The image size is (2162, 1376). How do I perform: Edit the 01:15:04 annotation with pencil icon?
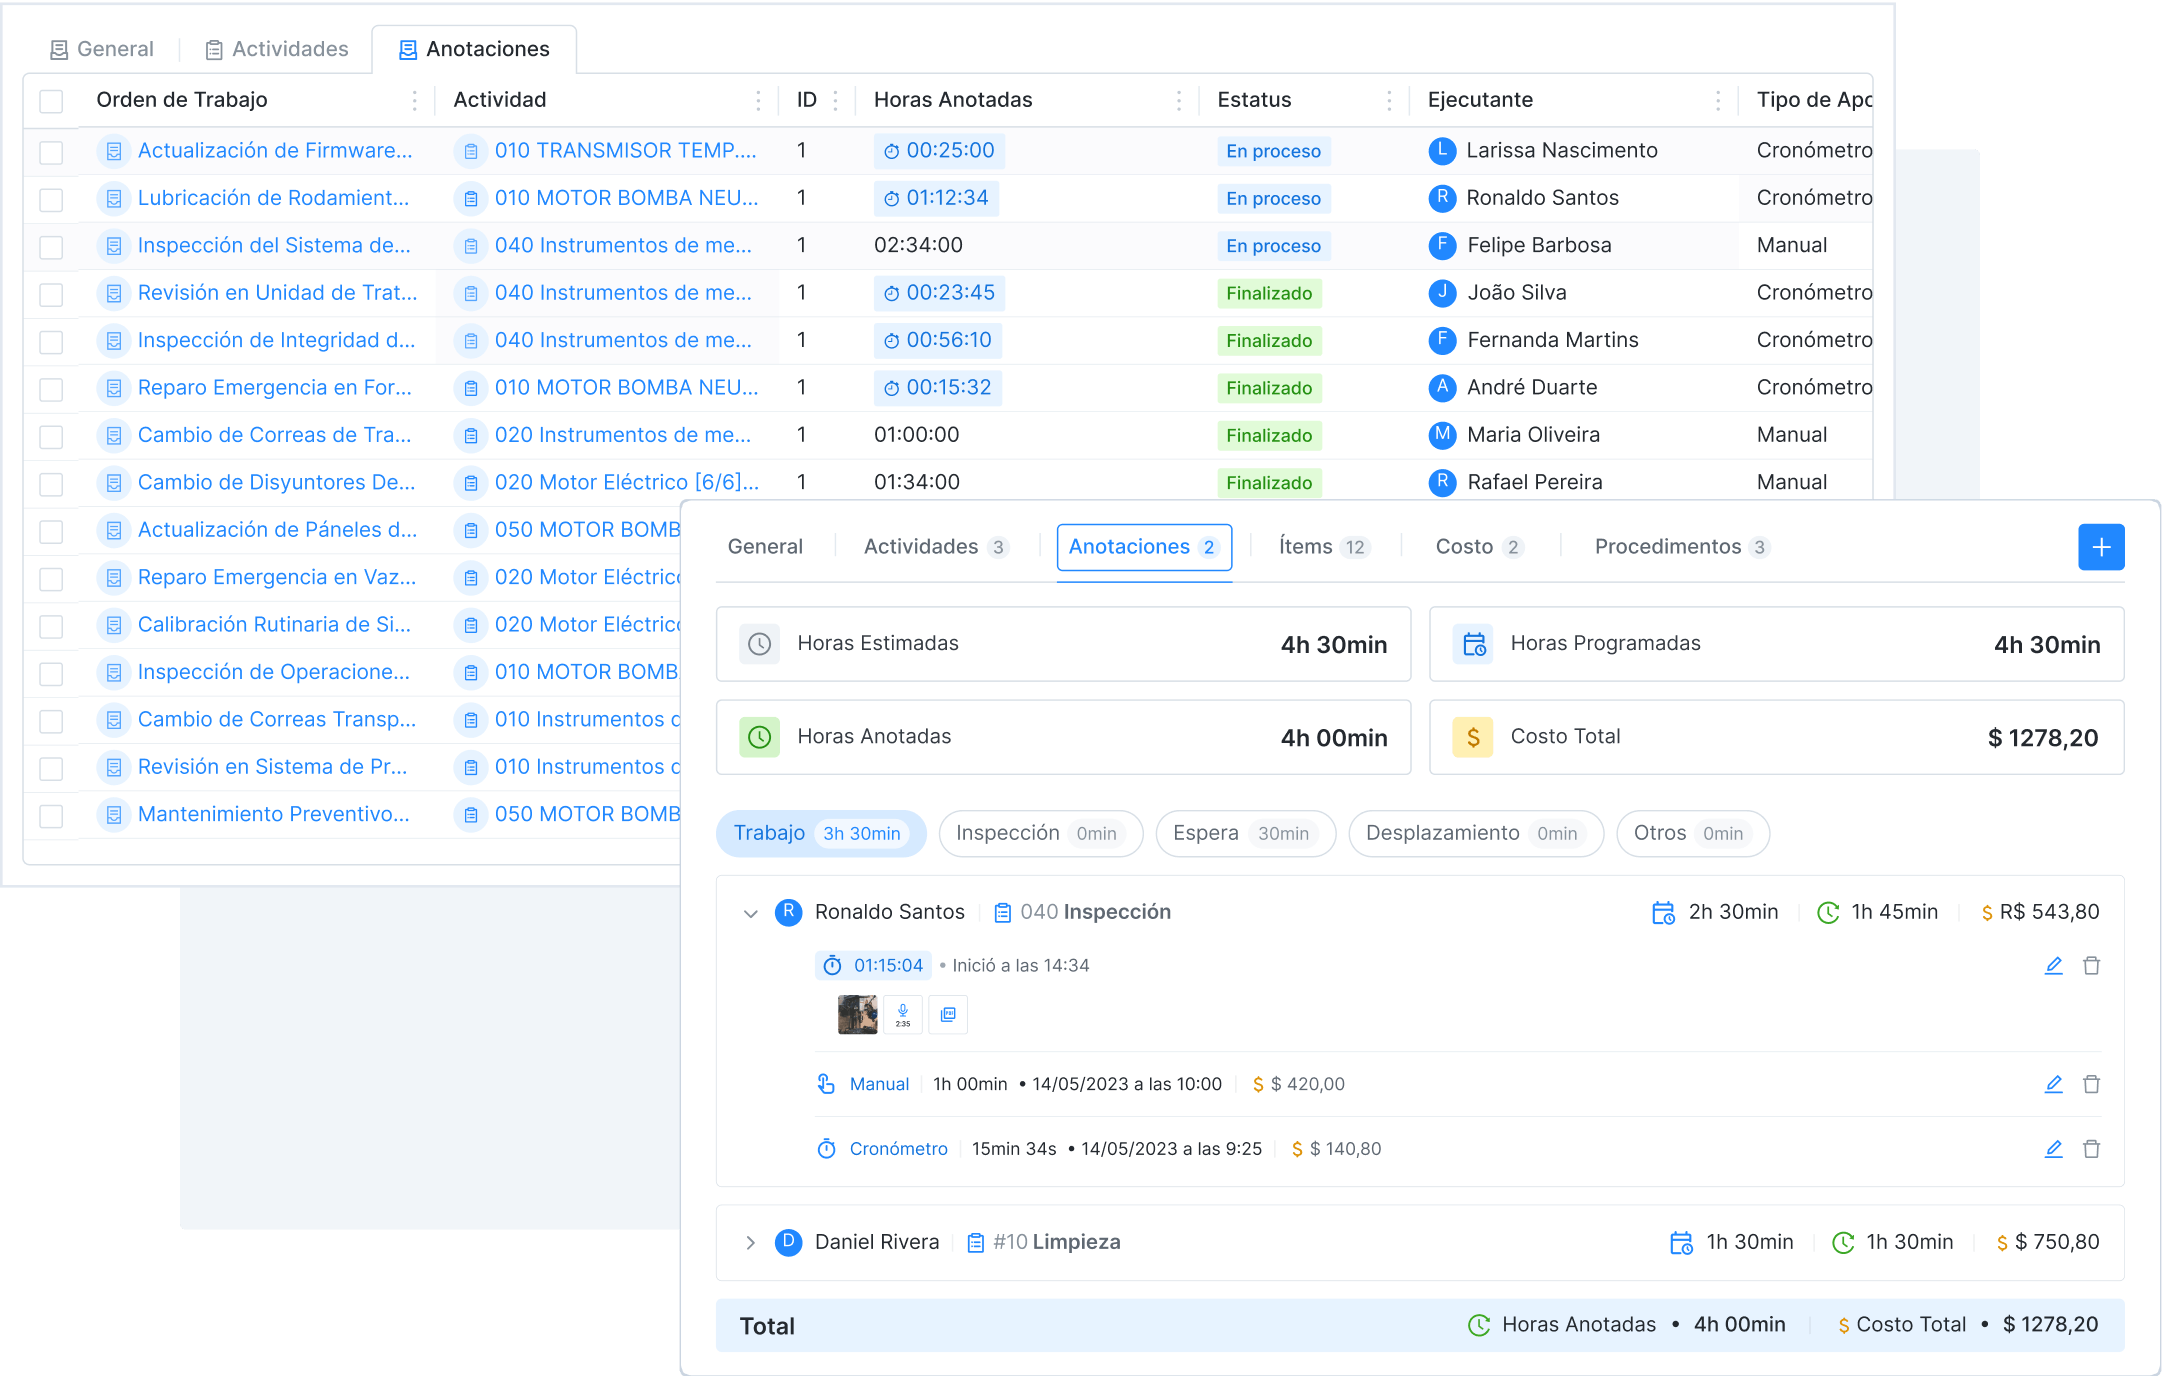tap(2054, 965)
